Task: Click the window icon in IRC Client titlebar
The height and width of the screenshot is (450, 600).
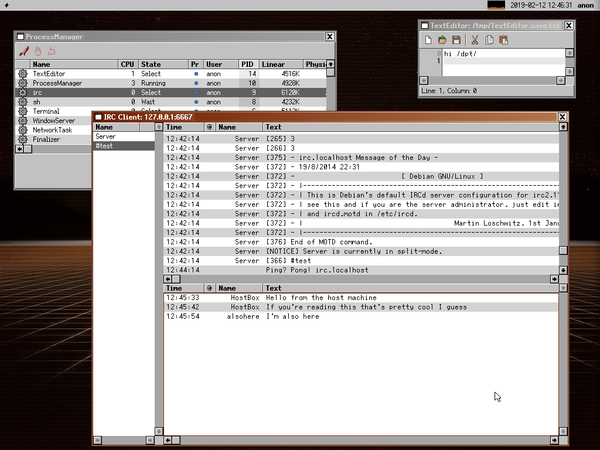Action: [x=98, y=117]
